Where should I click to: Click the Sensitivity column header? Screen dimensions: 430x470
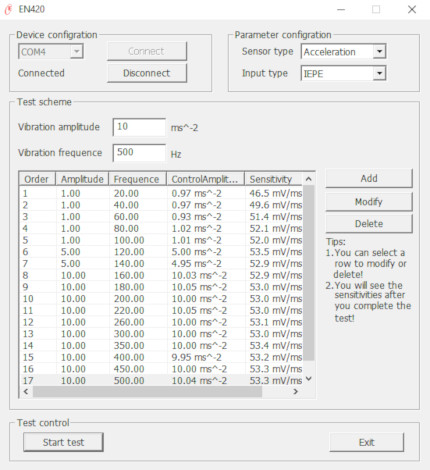(x=273, y=179)
